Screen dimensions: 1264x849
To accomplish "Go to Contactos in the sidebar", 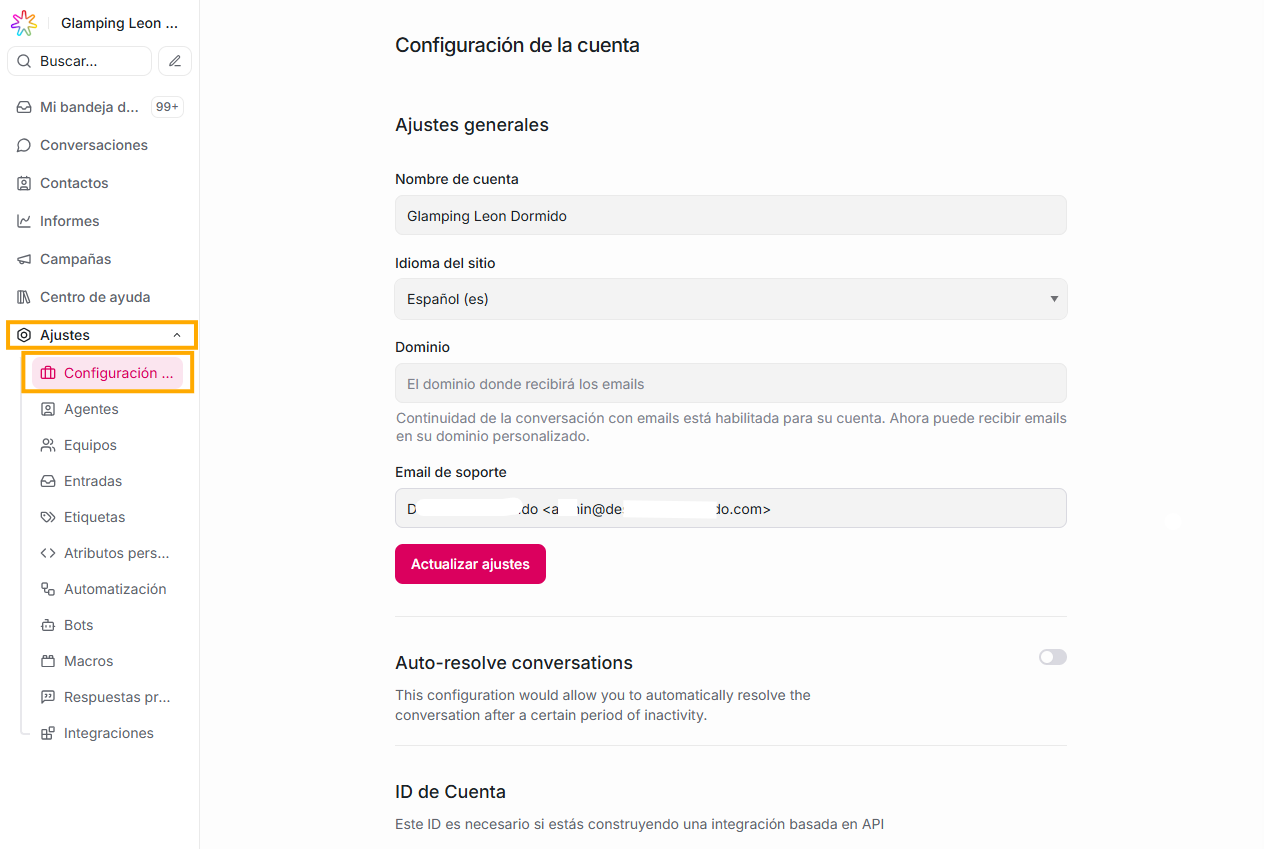I will 74,183.
